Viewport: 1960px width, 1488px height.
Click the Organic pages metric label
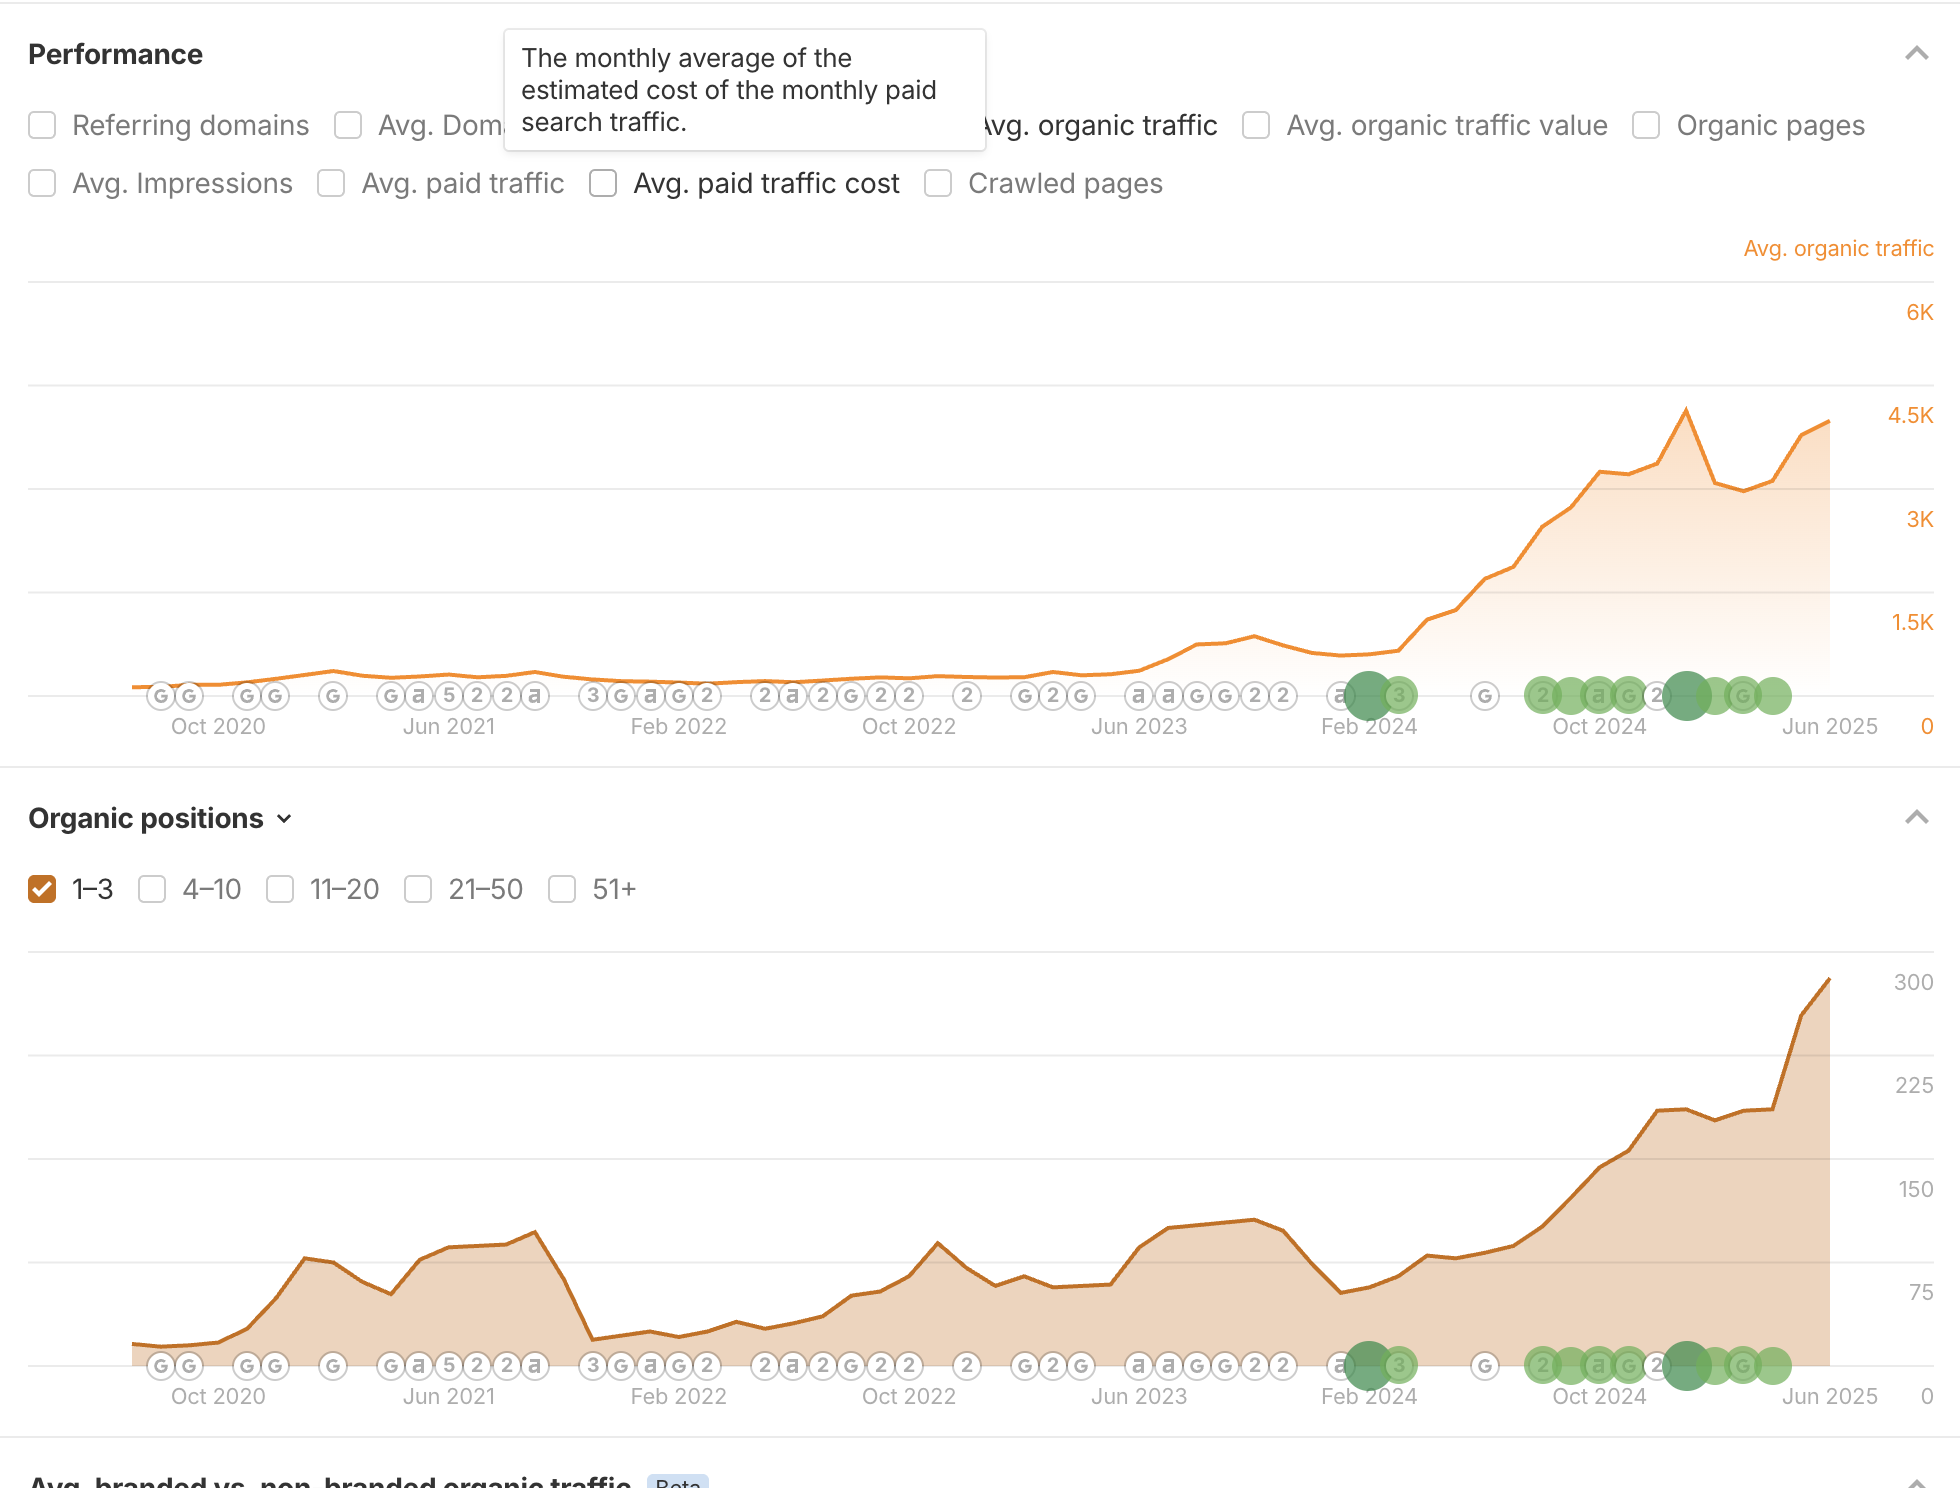1770,125
